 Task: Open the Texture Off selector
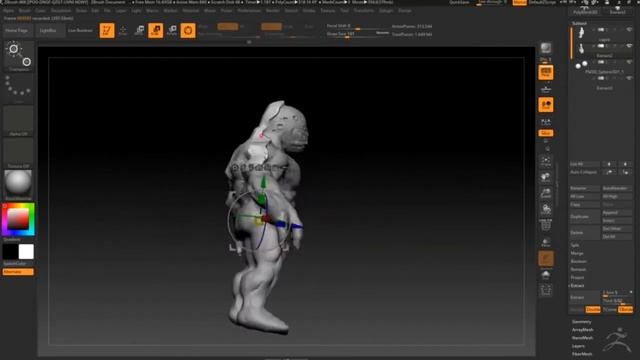click(18, 153)
